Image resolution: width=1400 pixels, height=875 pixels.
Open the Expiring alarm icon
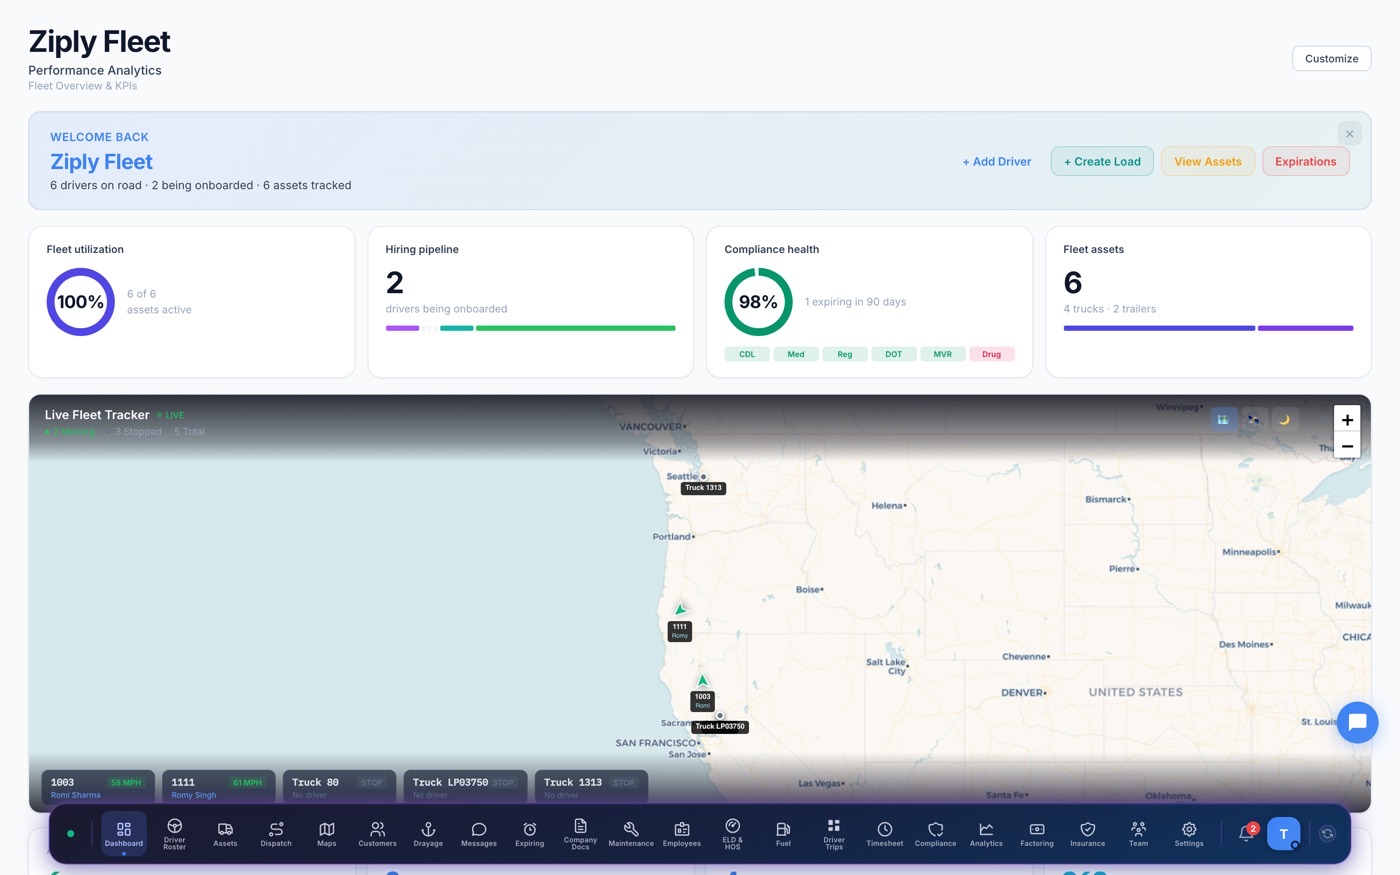coord(530,834)
